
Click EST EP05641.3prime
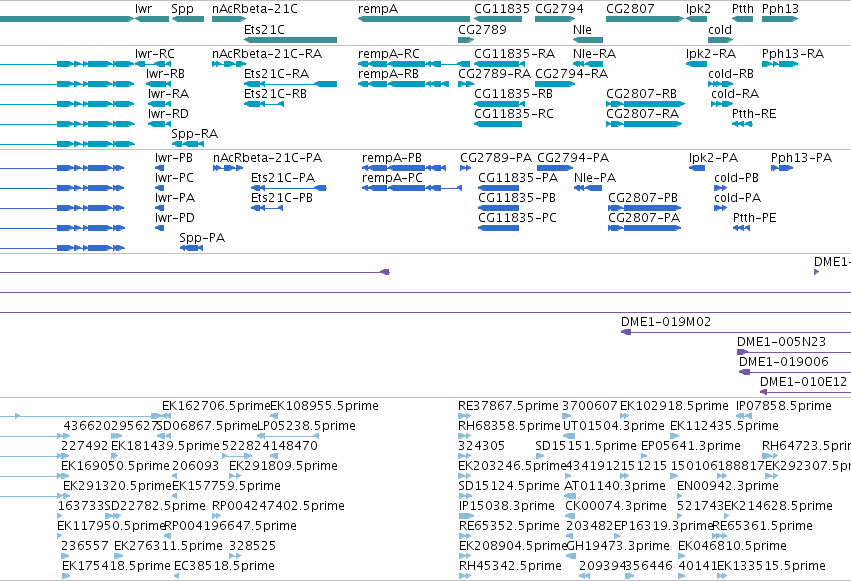[x=691, y=446]
